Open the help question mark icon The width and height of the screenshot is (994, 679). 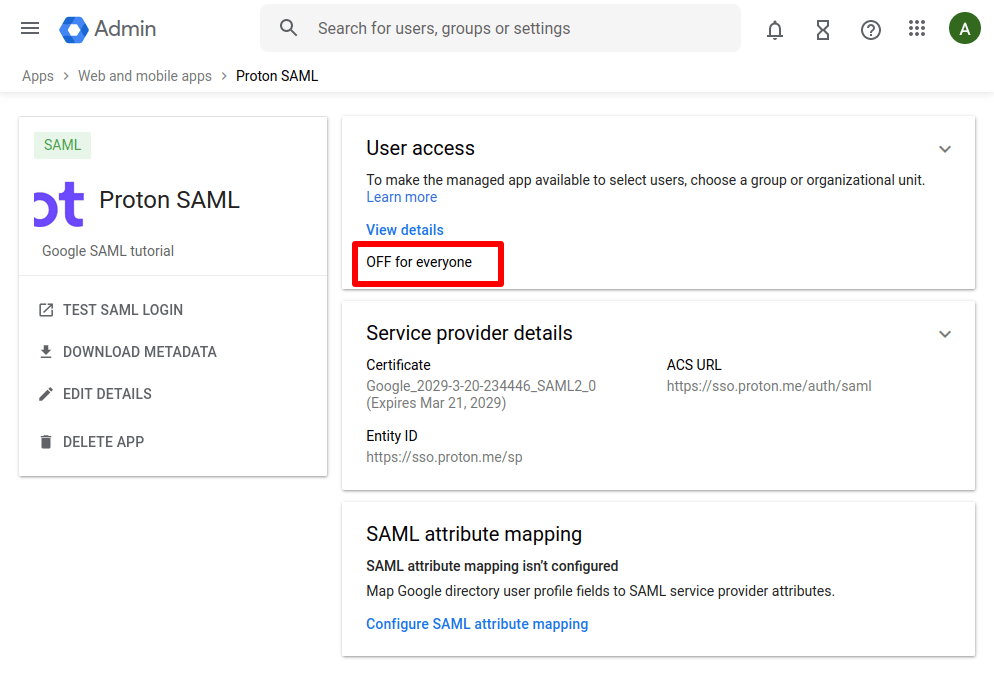(x=871, y=30)
